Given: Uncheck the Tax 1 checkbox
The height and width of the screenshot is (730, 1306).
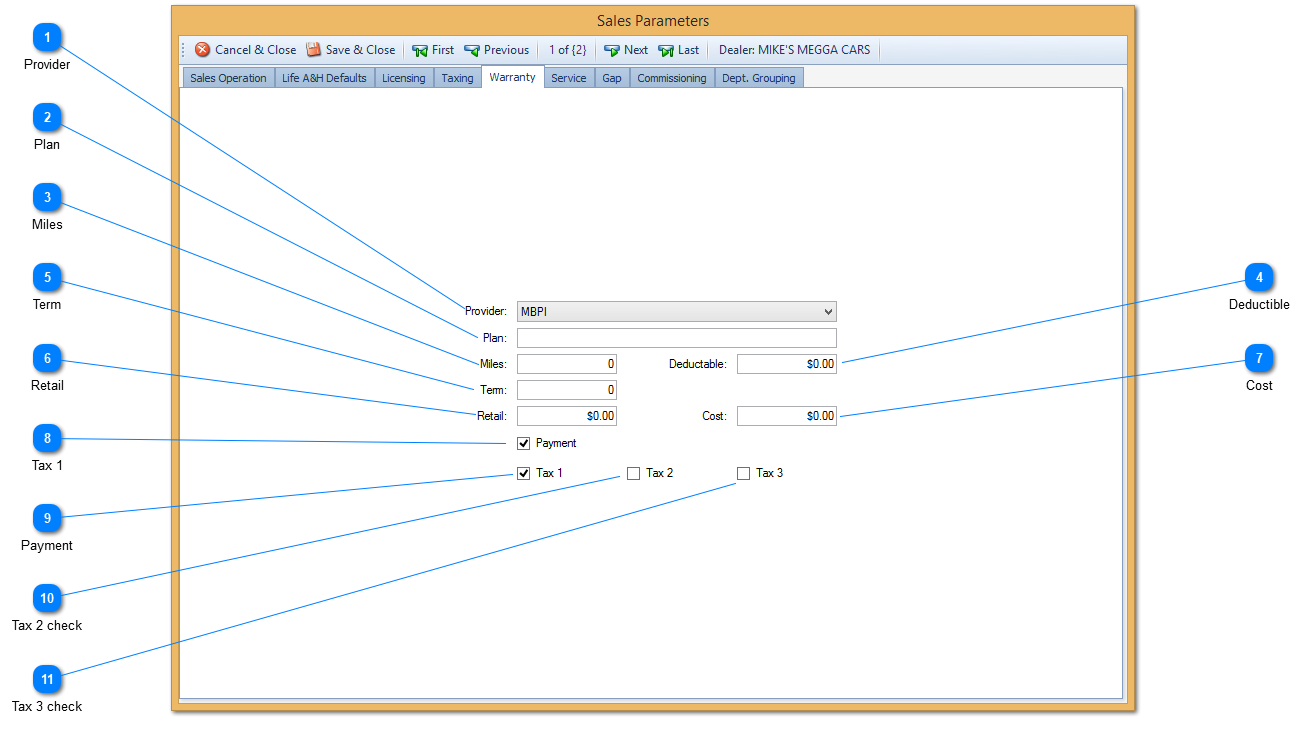Looking at the screenshot, I should 523,473.
